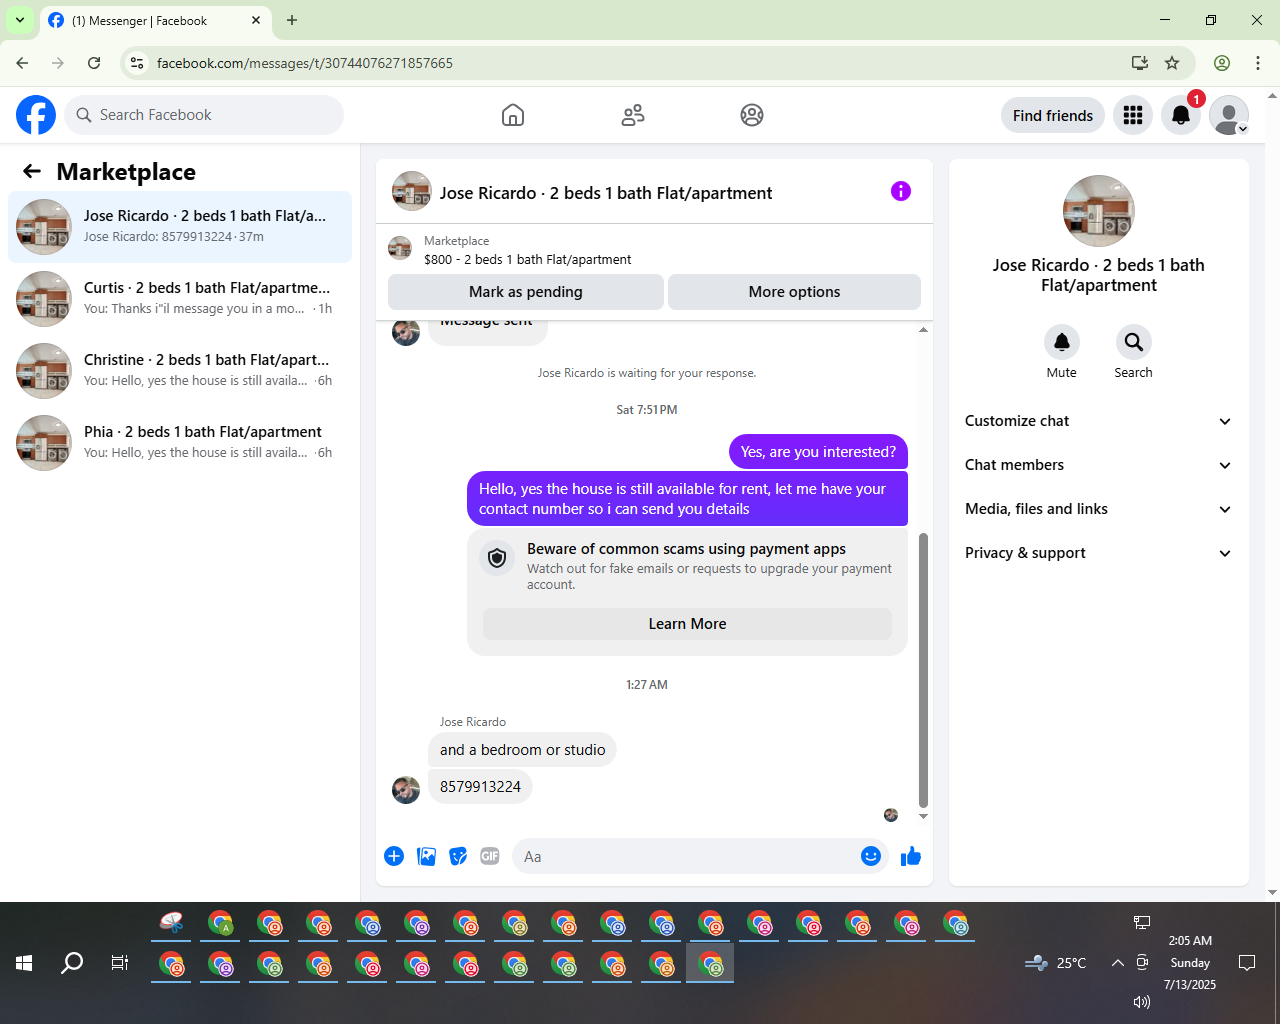Mute this conversation bell icon

1062,342
